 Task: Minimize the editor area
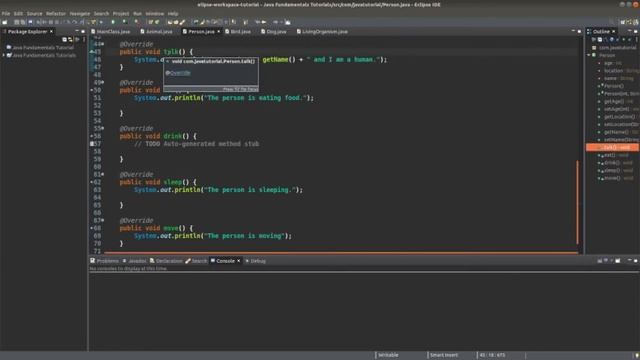[x=573, y=31]
